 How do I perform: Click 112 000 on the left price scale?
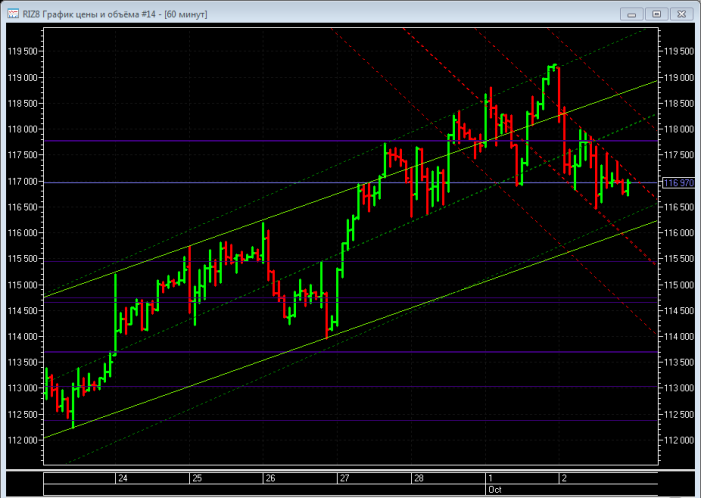click(x=23, y=440)
